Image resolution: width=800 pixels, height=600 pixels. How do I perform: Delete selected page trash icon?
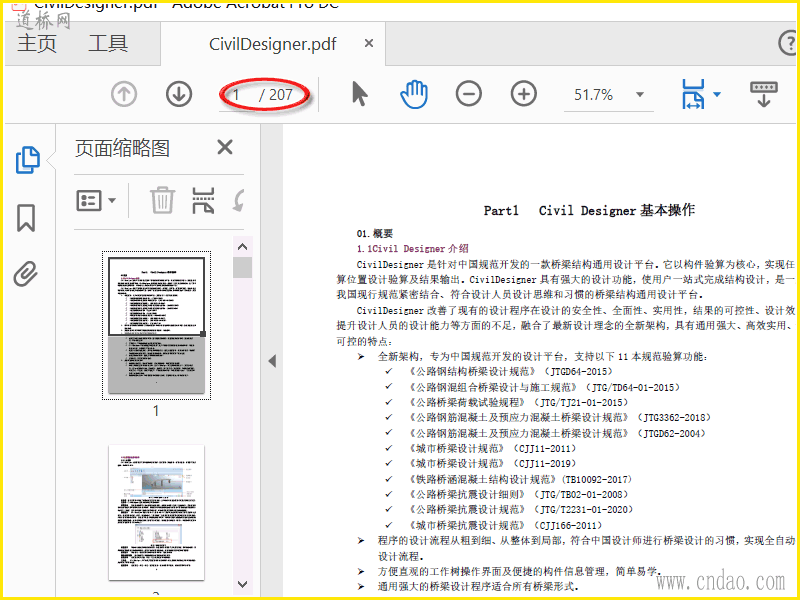(x=162, y=200)
